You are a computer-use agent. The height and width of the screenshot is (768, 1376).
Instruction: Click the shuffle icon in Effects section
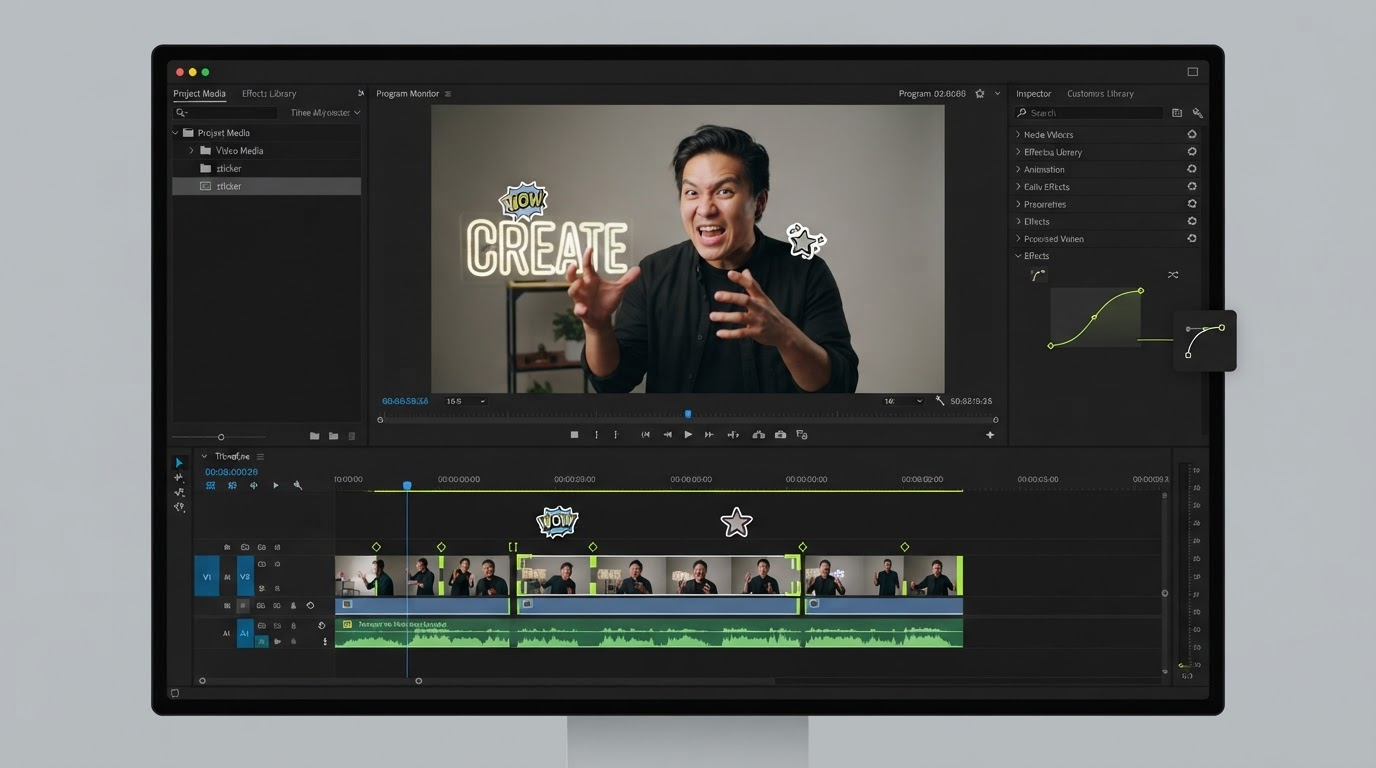[x=1173, y=275]
